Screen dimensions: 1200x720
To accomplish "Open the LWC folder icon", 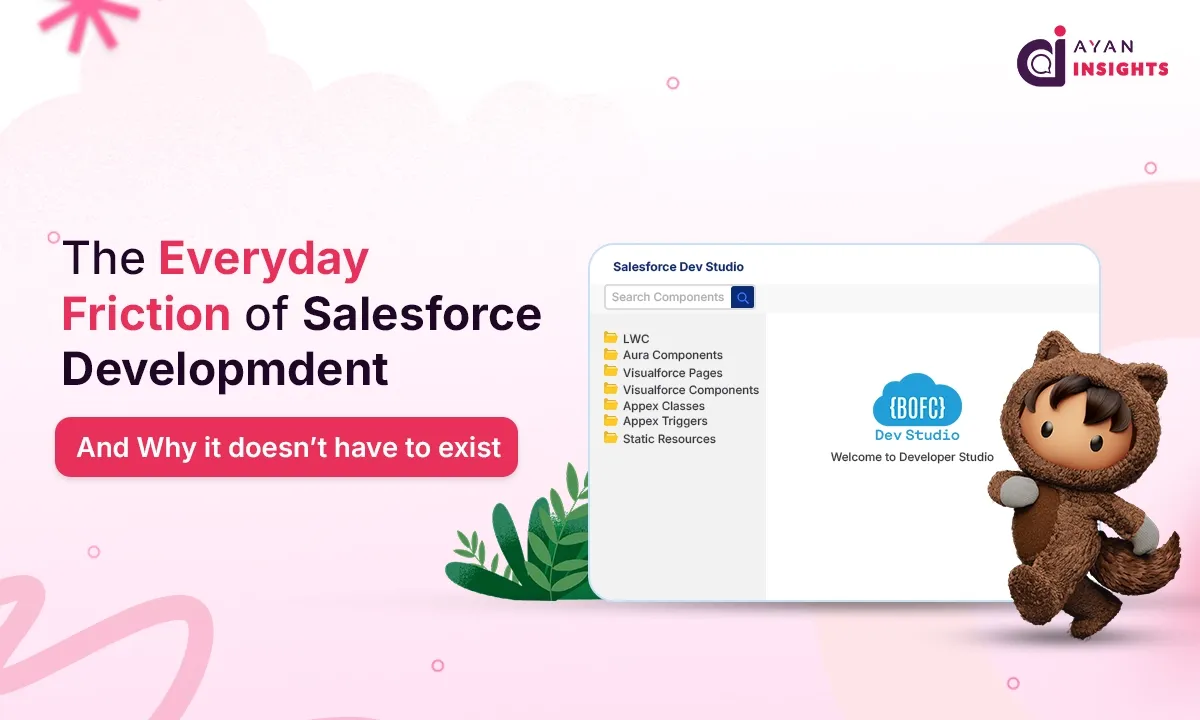I will tap(610, 338).
